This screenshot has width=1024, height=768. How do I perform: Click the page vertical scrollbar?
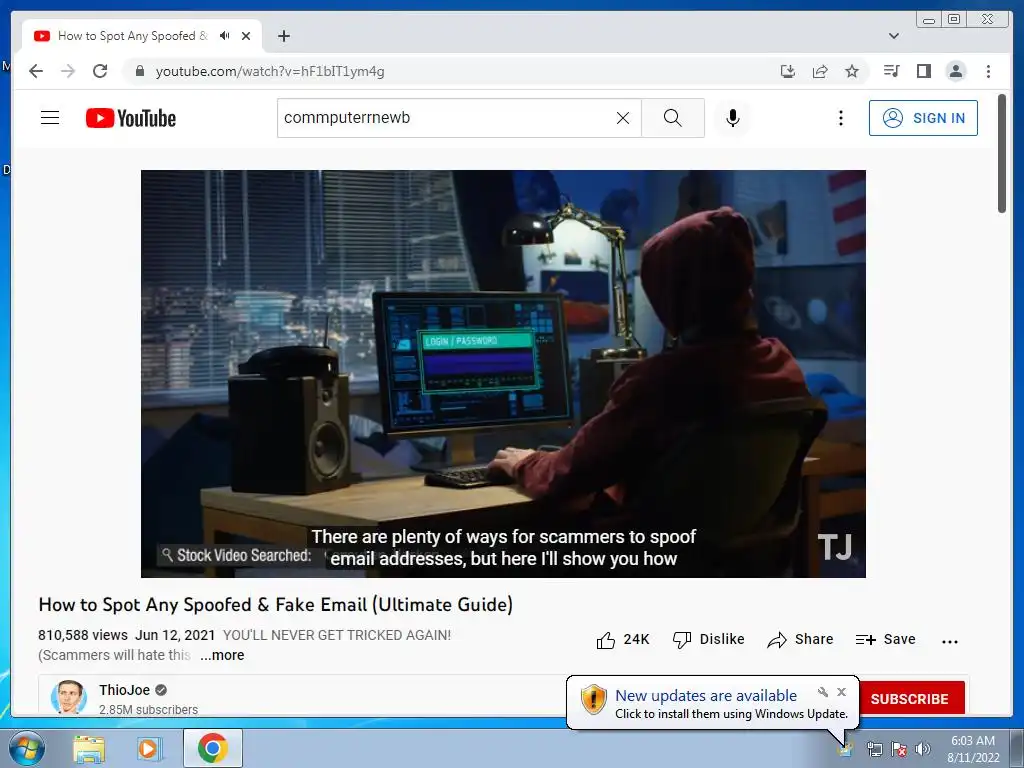click(1002, 153)
